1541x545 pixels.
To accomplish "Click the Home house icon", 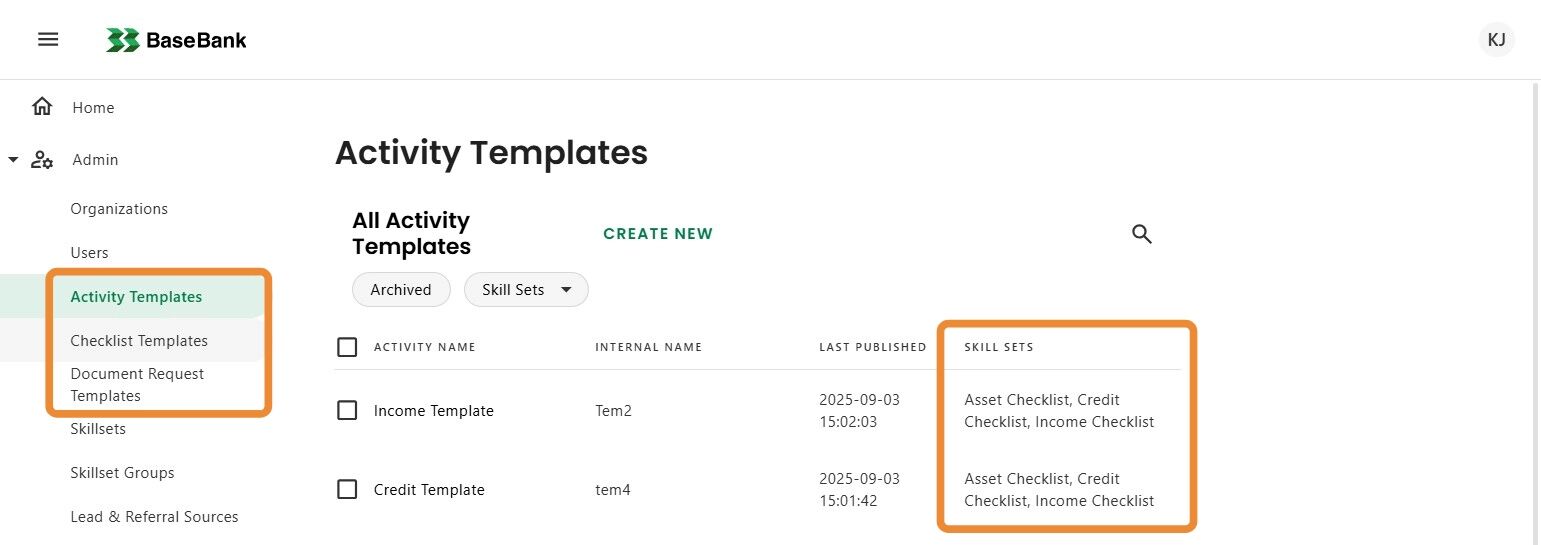I will pyautogui.click(x=42, y=107).
